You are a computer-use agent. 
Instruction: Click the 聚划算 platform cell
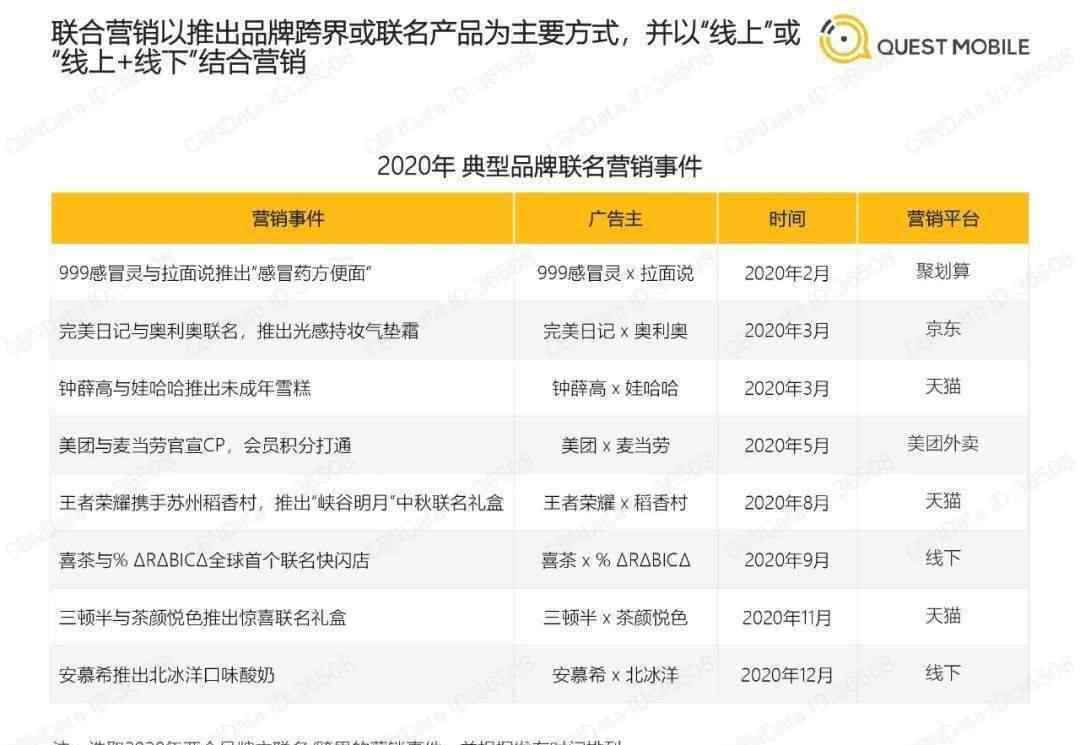click(x=942, y=271)
